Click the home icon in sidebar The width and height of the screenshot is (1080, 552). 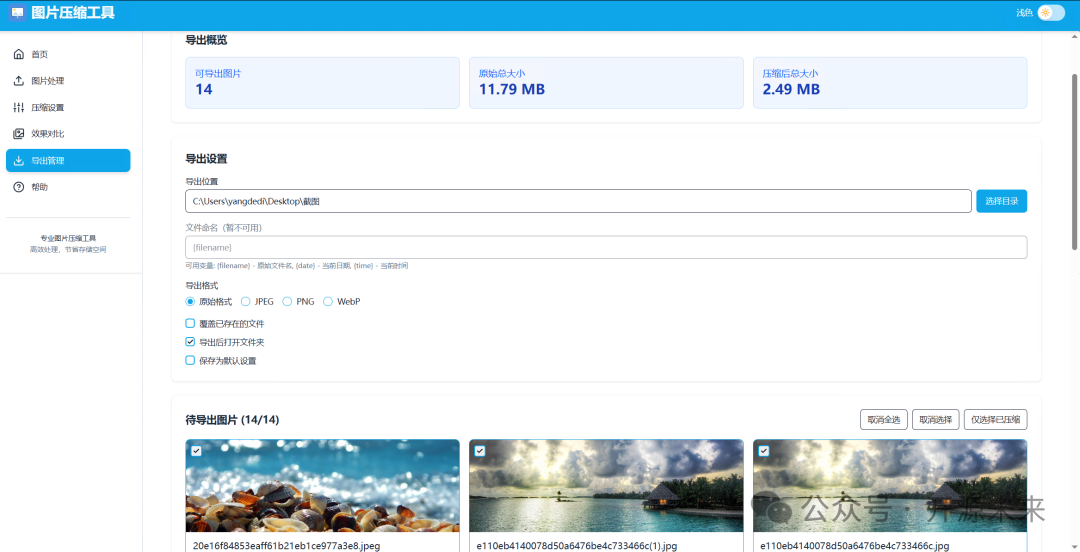tap(18, 54)
